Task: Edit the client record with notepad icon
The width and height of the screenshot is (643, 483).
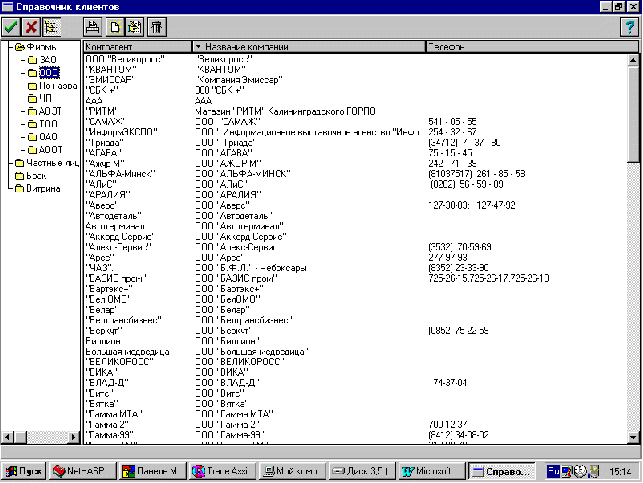Action: [135, 27]
